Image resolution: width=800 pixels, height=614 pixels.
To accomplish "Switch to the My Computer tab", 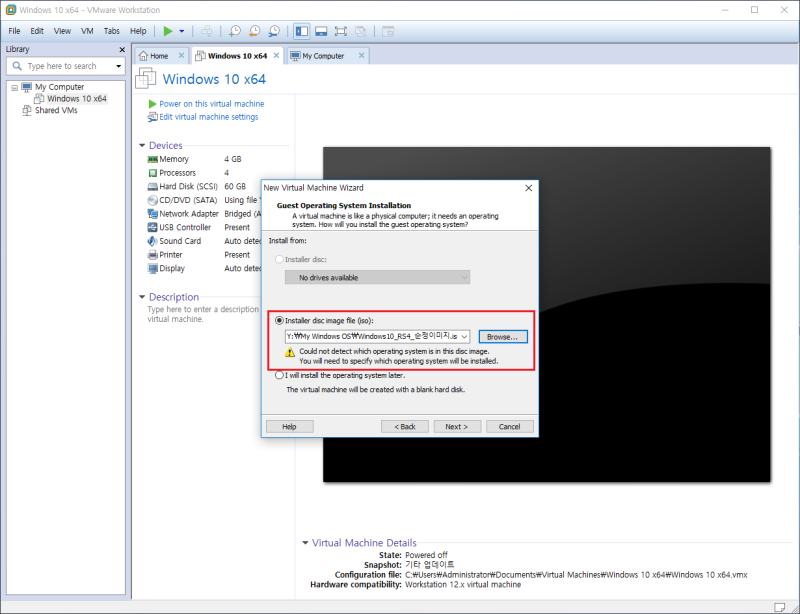I will pyautogui.click(x=323, y=56).
